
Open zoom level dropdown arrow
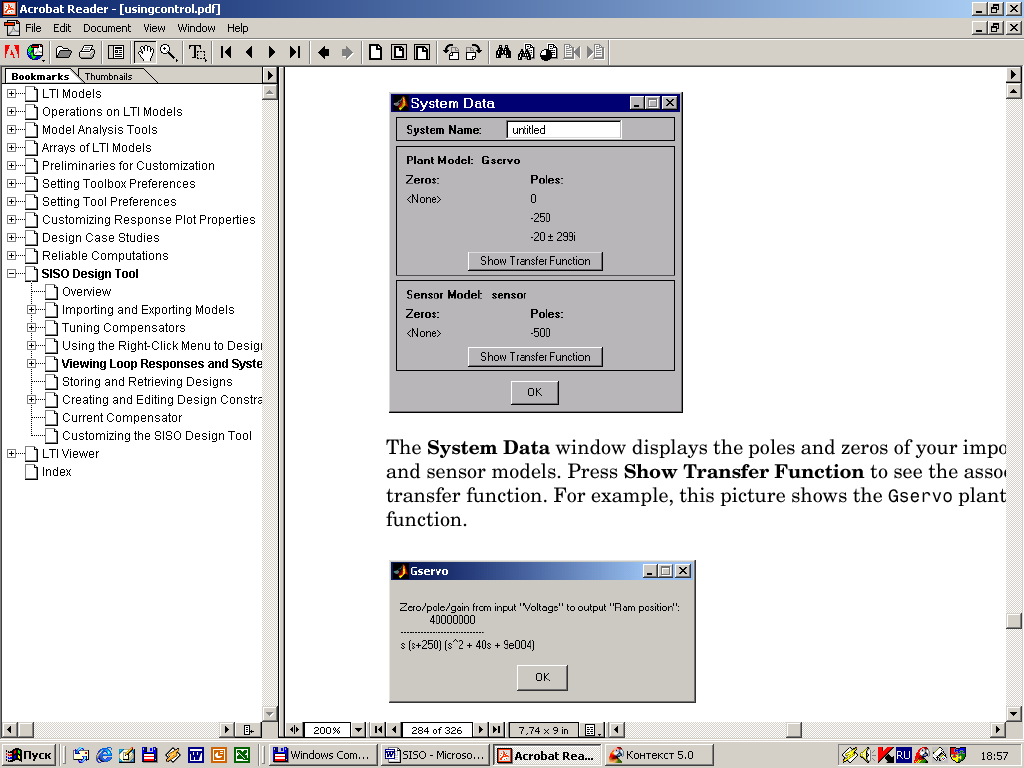(x=359, y=729)
